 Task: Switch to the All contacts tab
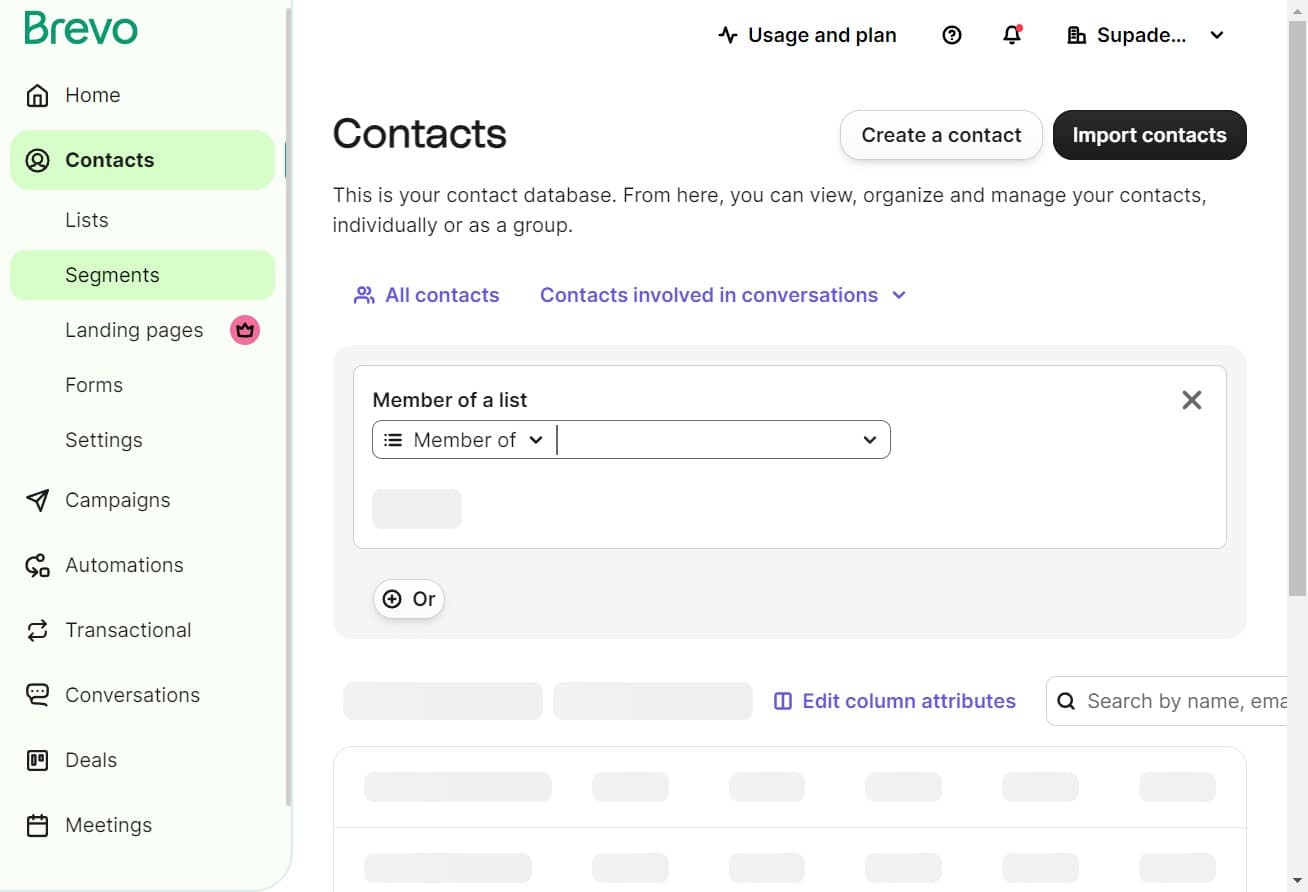click(426, 295)
